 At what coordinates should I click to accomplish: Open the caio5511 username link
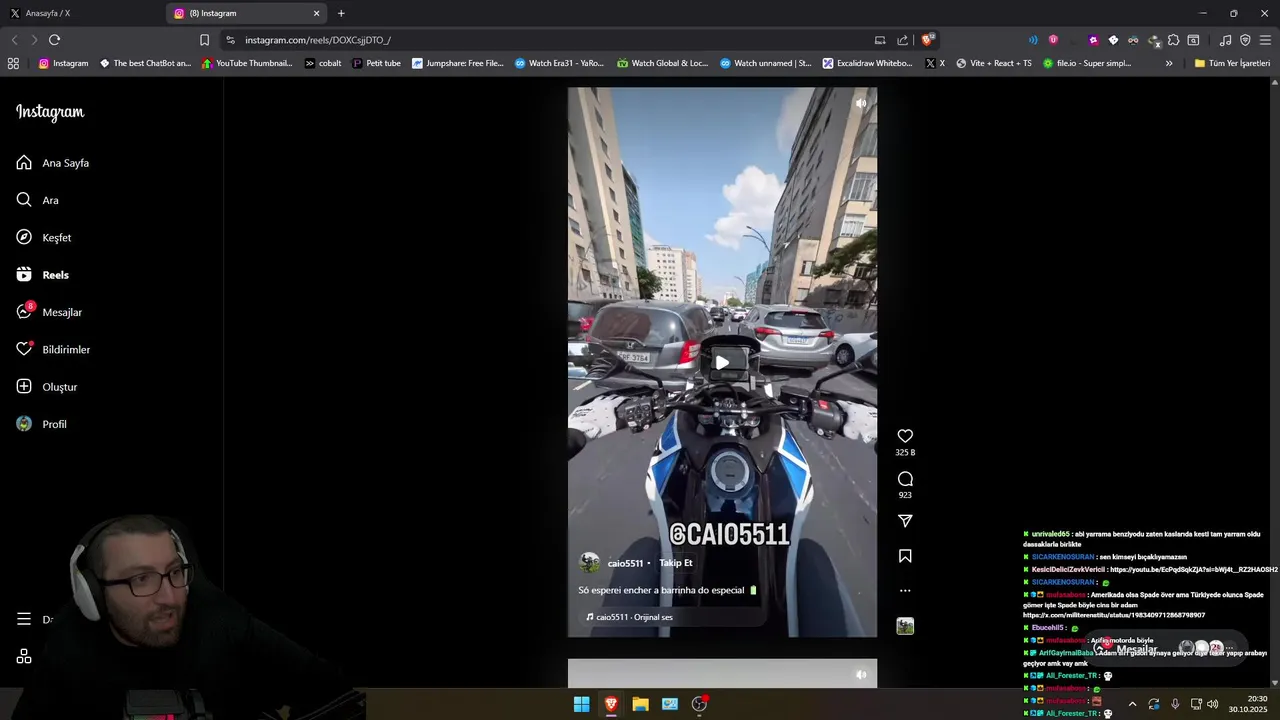tap(625, 563)
